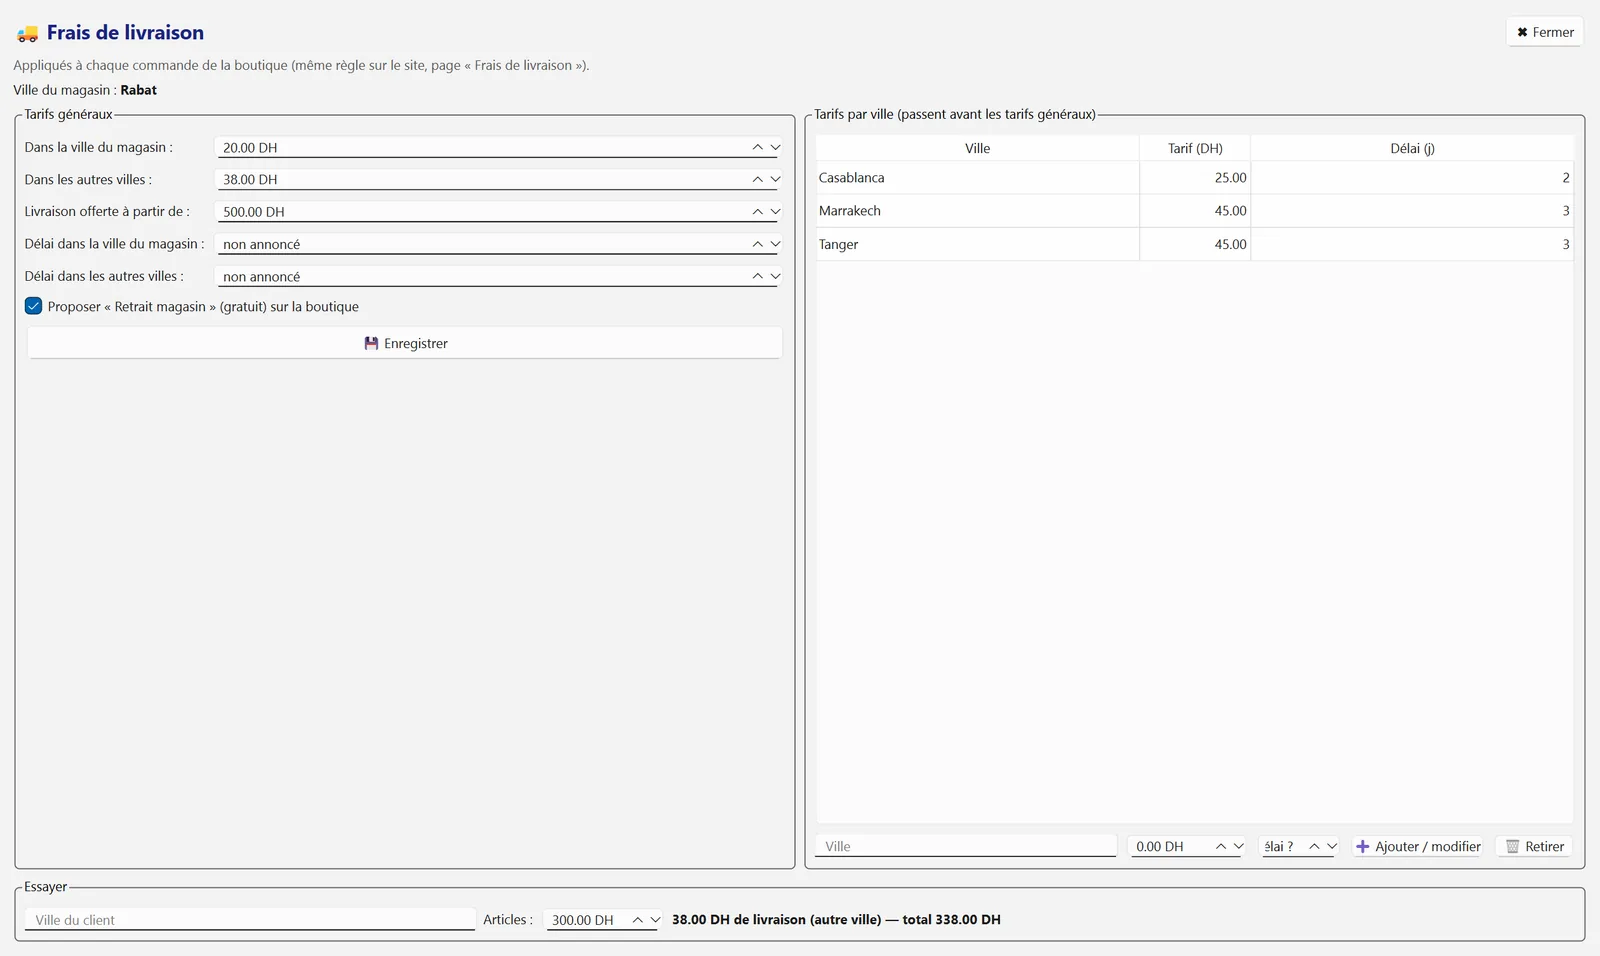Click the 'Ville du client' test field
Image resolution: width=1600 pixels, height=956 pixels.
tap(250, 920)
